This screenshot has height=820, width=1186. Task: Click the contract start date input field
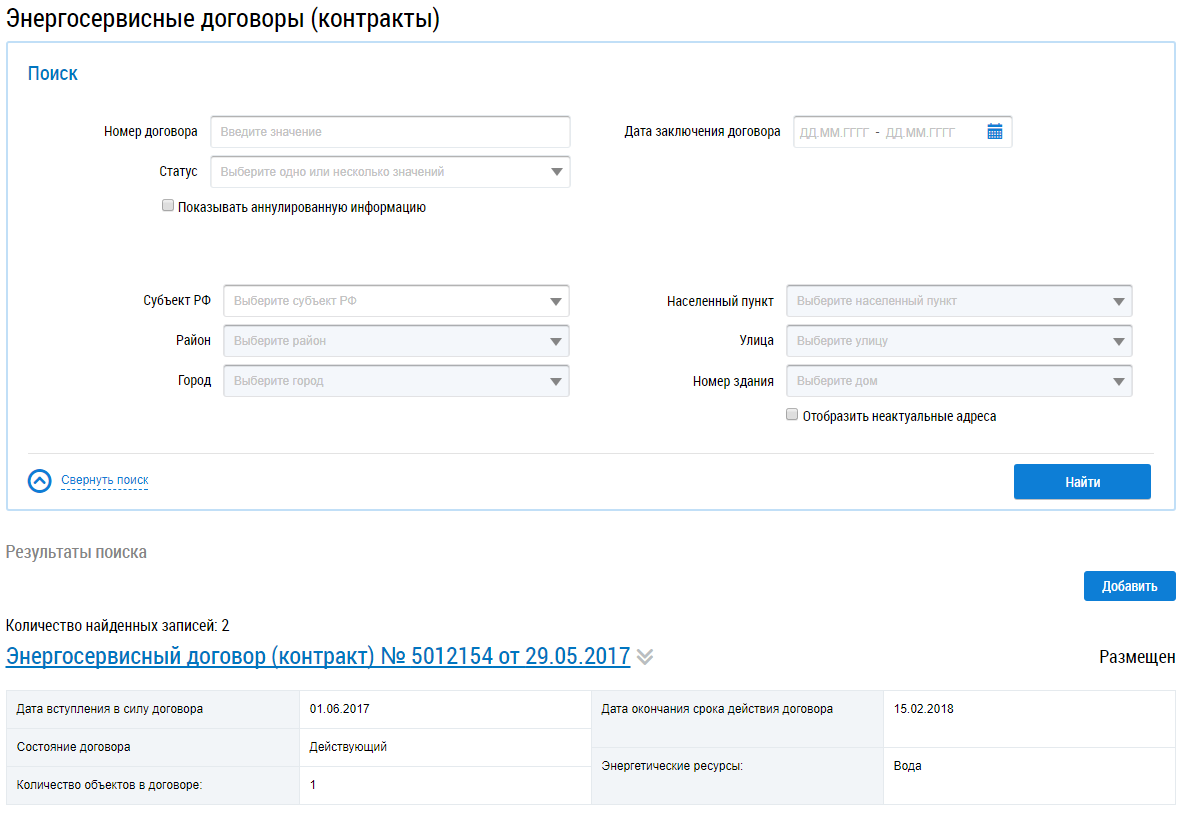[x=834, y=132]
